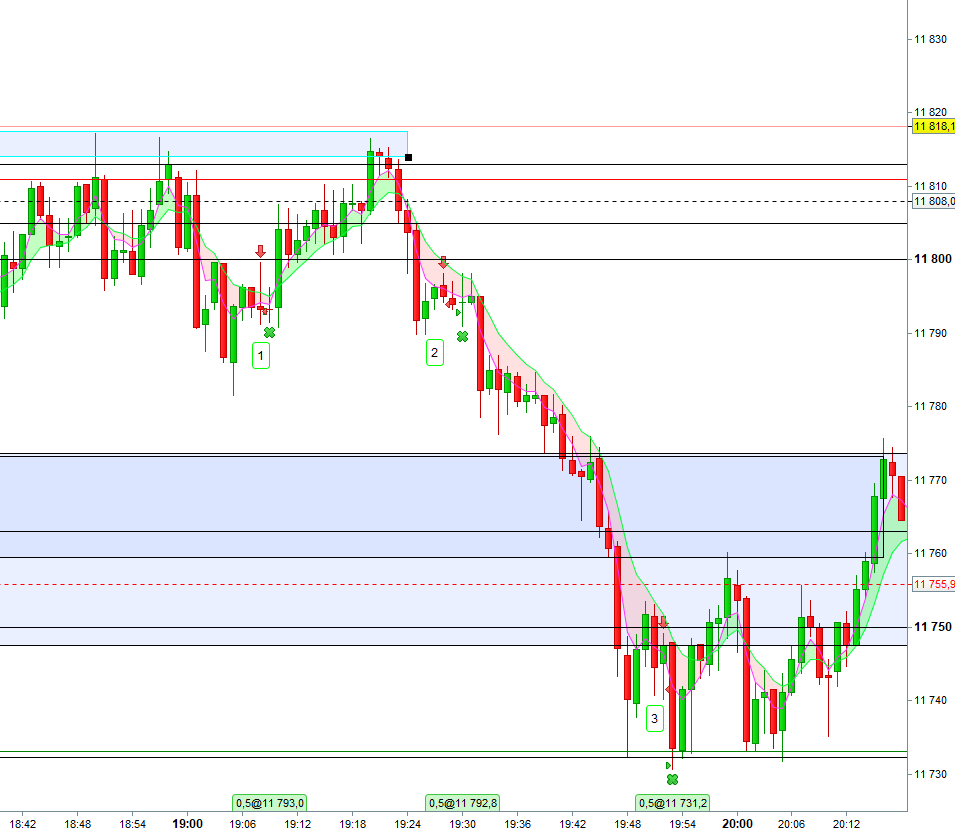Click the 11 770 price axis label
This screenshot has height=830, width=955.
[x=931, y=480]
